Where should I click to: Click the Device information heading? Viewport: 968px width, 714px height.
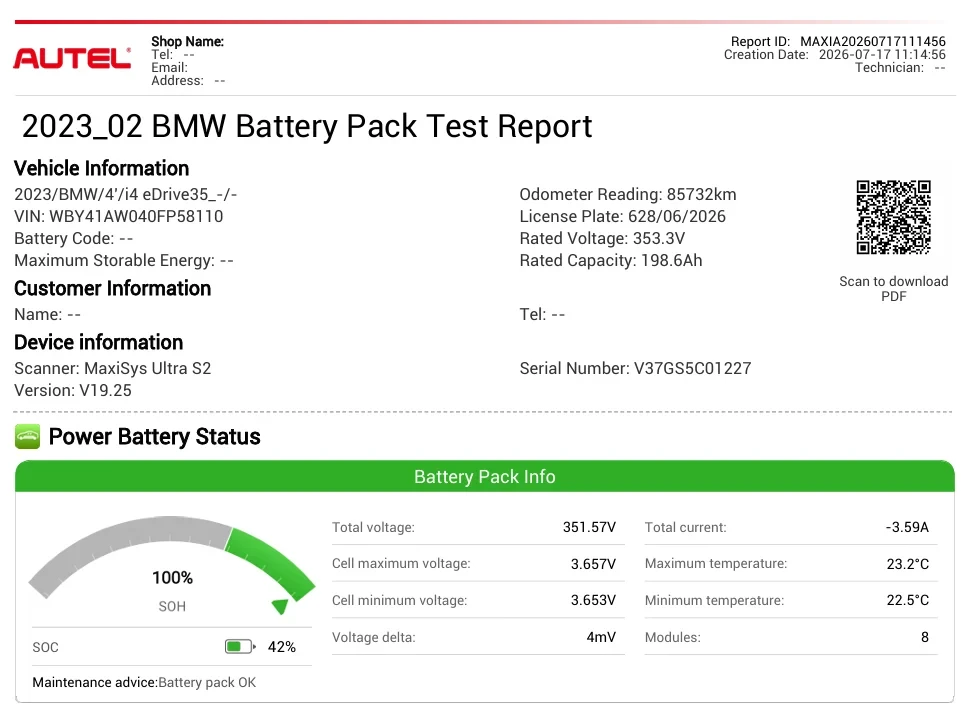pyautogui.click(x=99, y=342)
